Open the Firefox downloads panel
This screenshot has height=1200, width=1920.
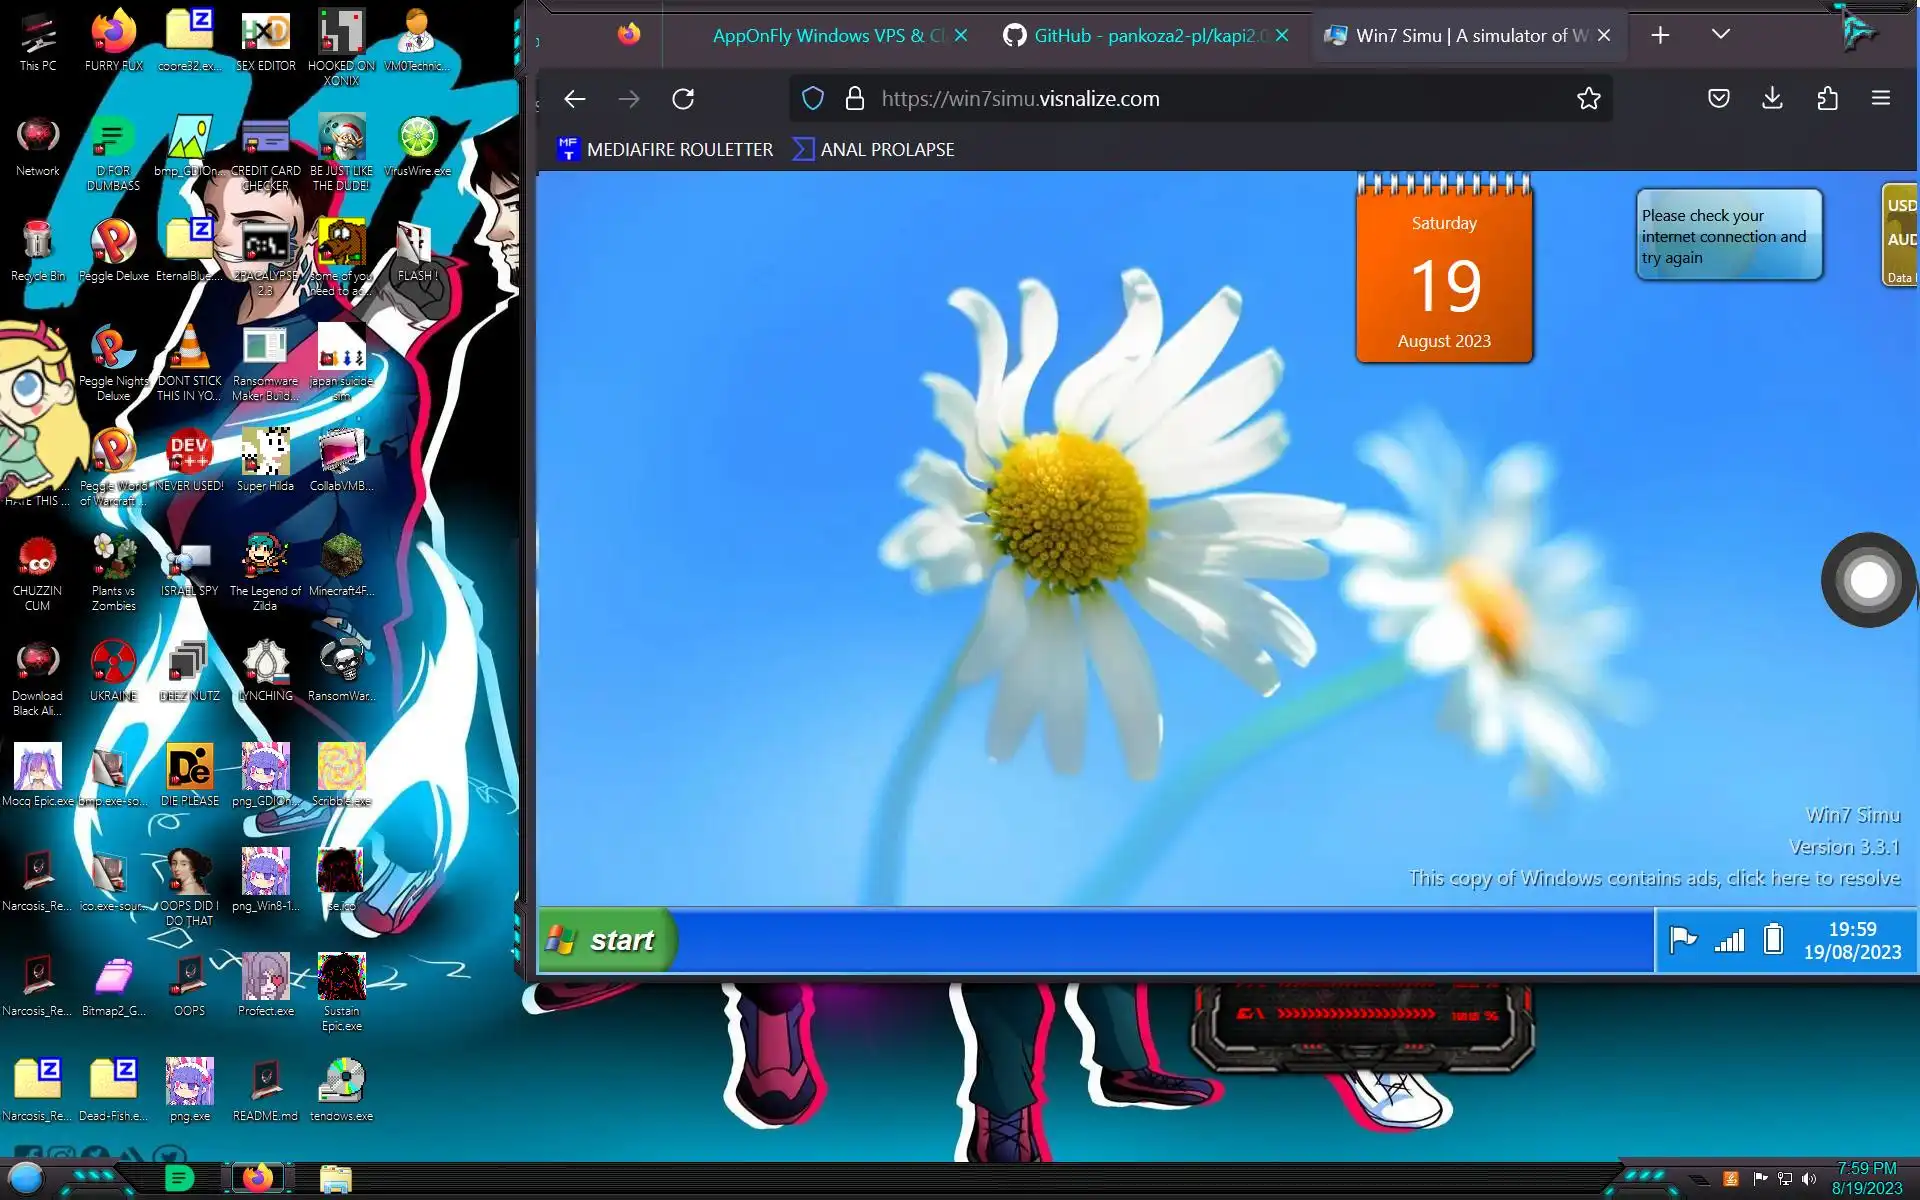(x=1772, y=98)
